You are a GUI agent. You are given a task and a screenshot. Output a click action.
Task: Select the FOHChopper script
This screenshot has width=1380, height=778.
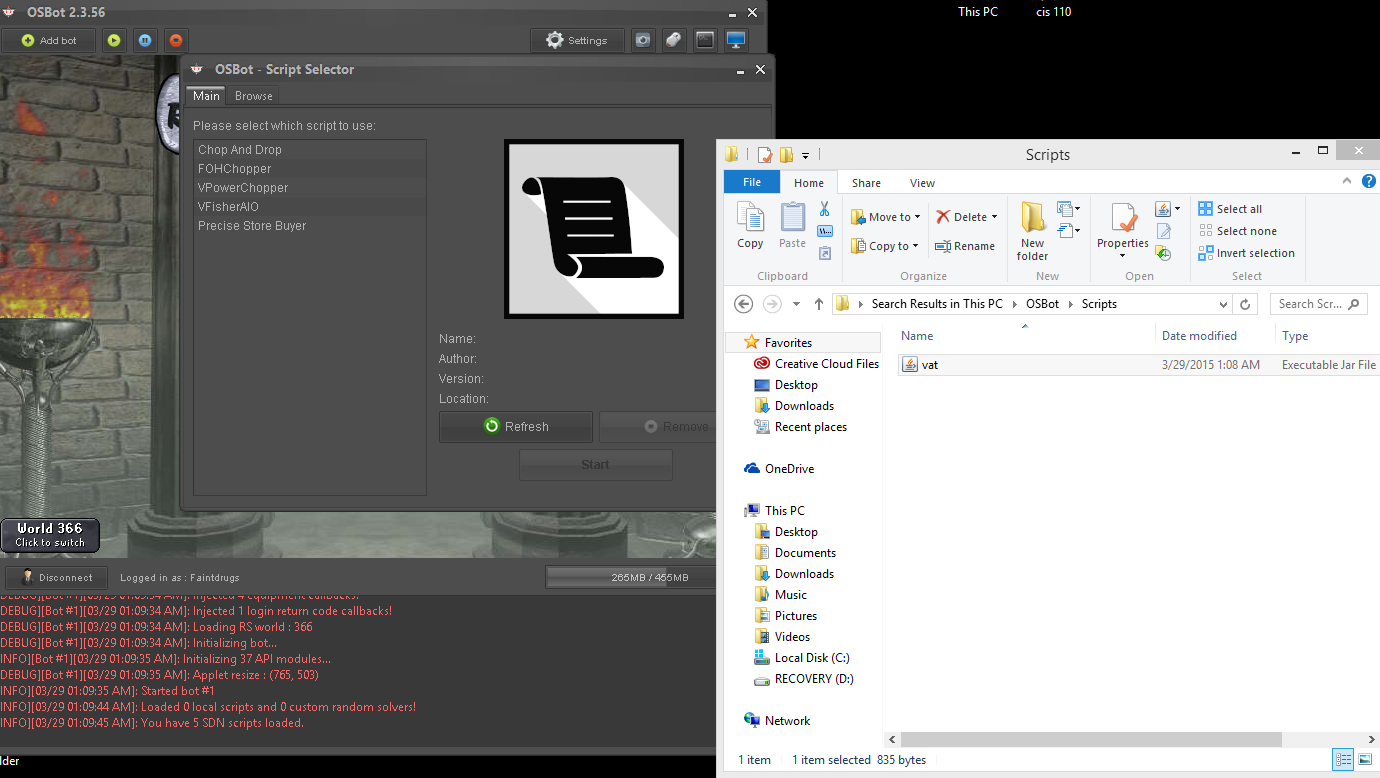pyautogui.click(x=310, y=169)
